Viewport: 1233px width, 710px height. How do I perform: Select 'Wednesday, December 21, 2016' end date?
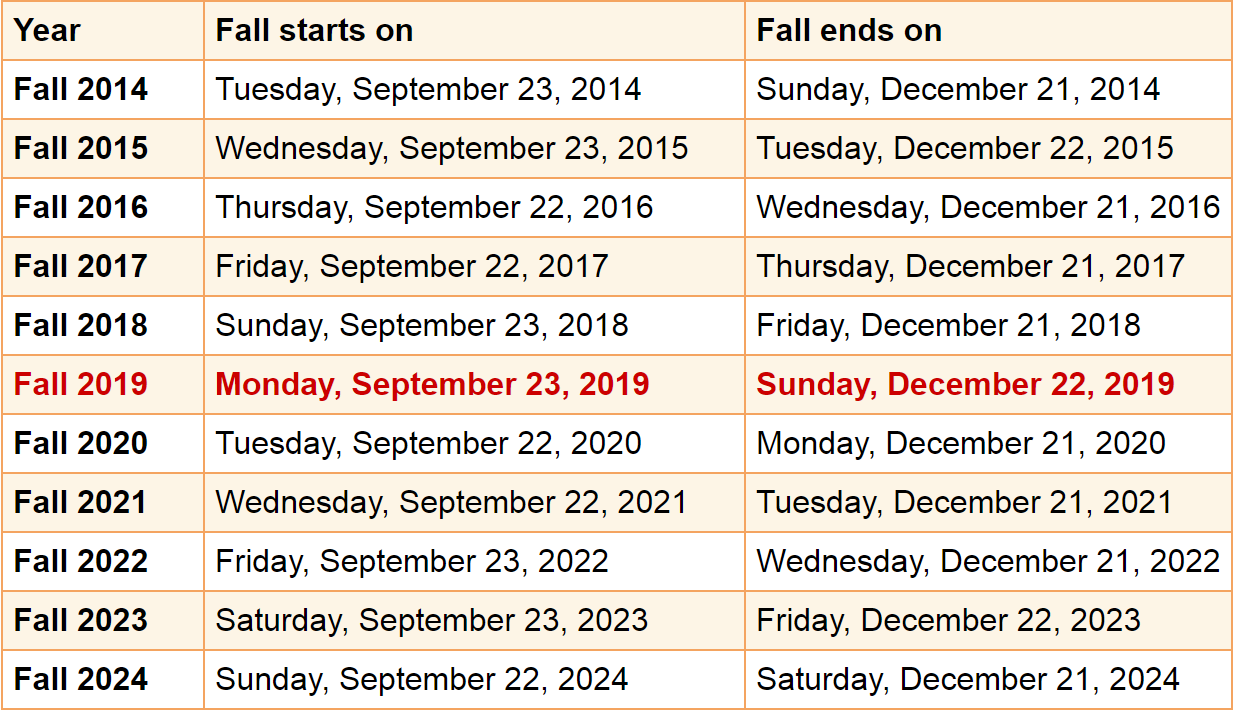tap(988, 207)
